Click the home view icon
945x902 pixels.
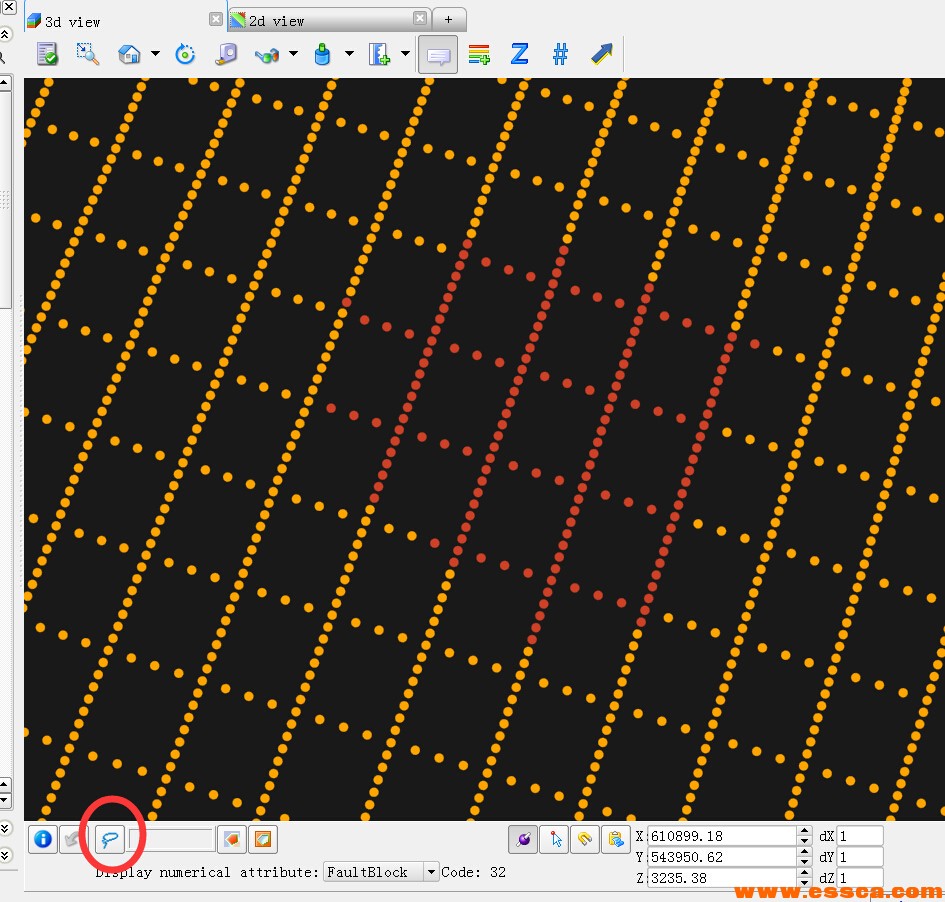[x=129, y=54]
